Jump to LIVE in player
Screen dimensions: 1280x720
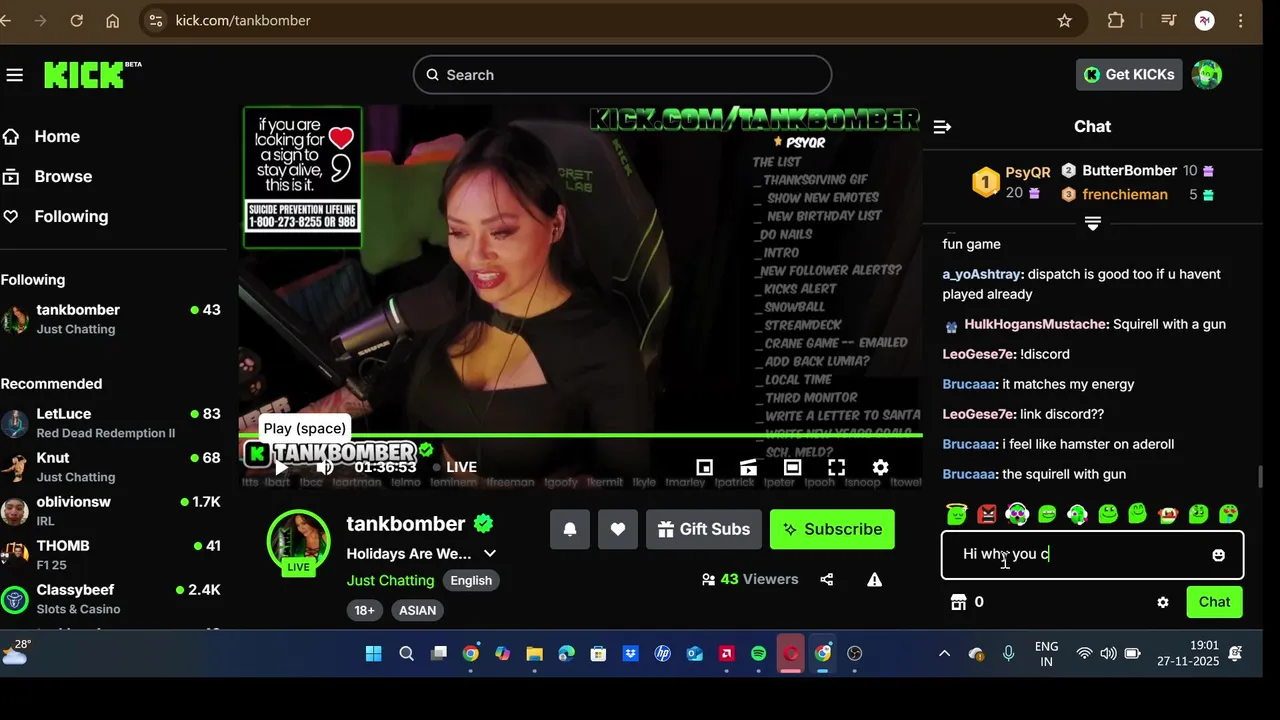click(454, 467)
